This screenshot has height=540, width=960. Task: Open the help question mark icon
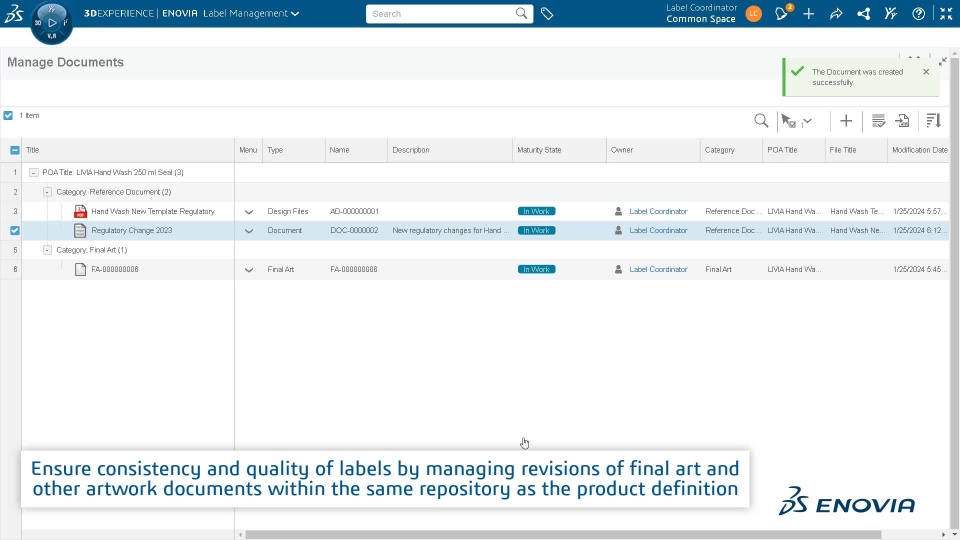click(x=918, y=14)
